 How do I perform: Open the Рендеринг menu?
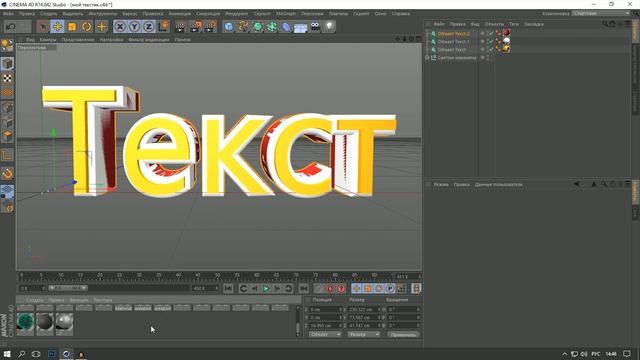pos(236,13)
